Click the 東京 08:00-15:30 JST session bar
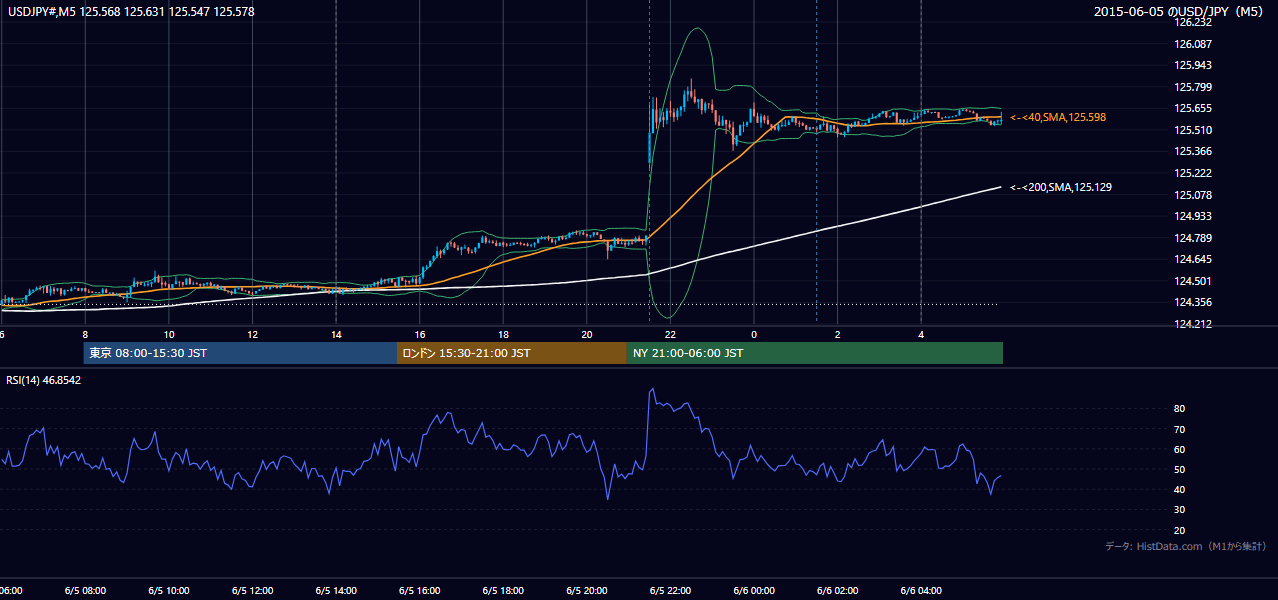1278x600 pixels. (240, 353)
